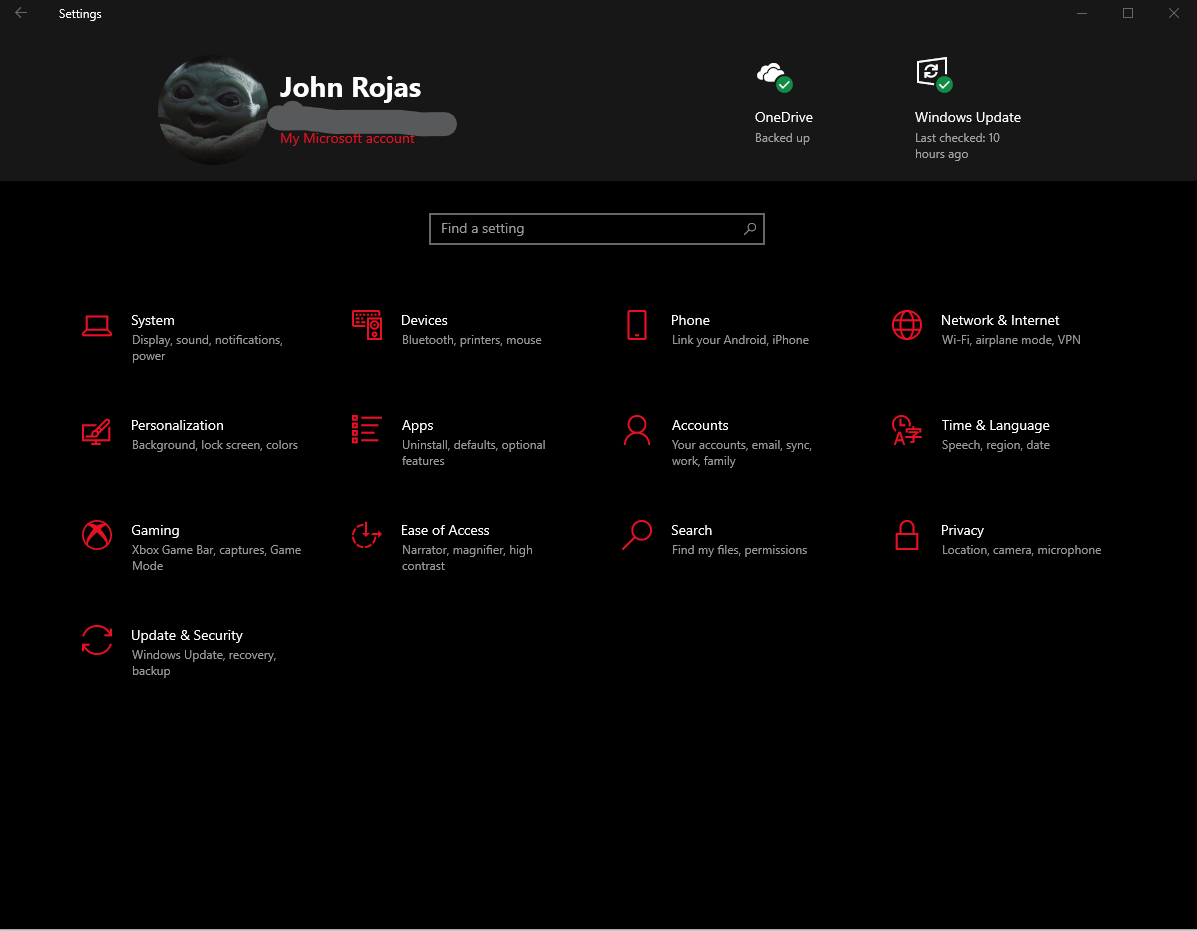Click inside the Find a setting field

(597, 229)
